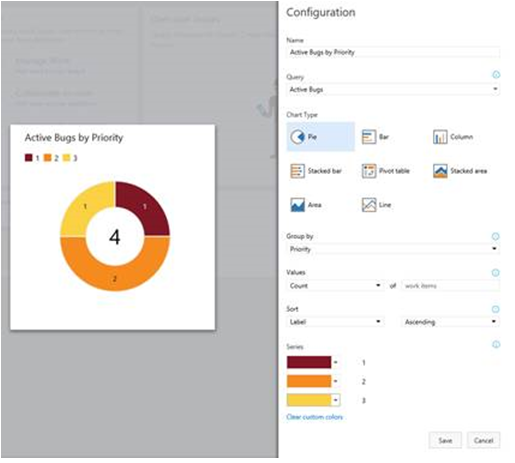Click the dark red series 1 swatch
515x463 pixels.
pyautogui.click(x=309, y=362)
